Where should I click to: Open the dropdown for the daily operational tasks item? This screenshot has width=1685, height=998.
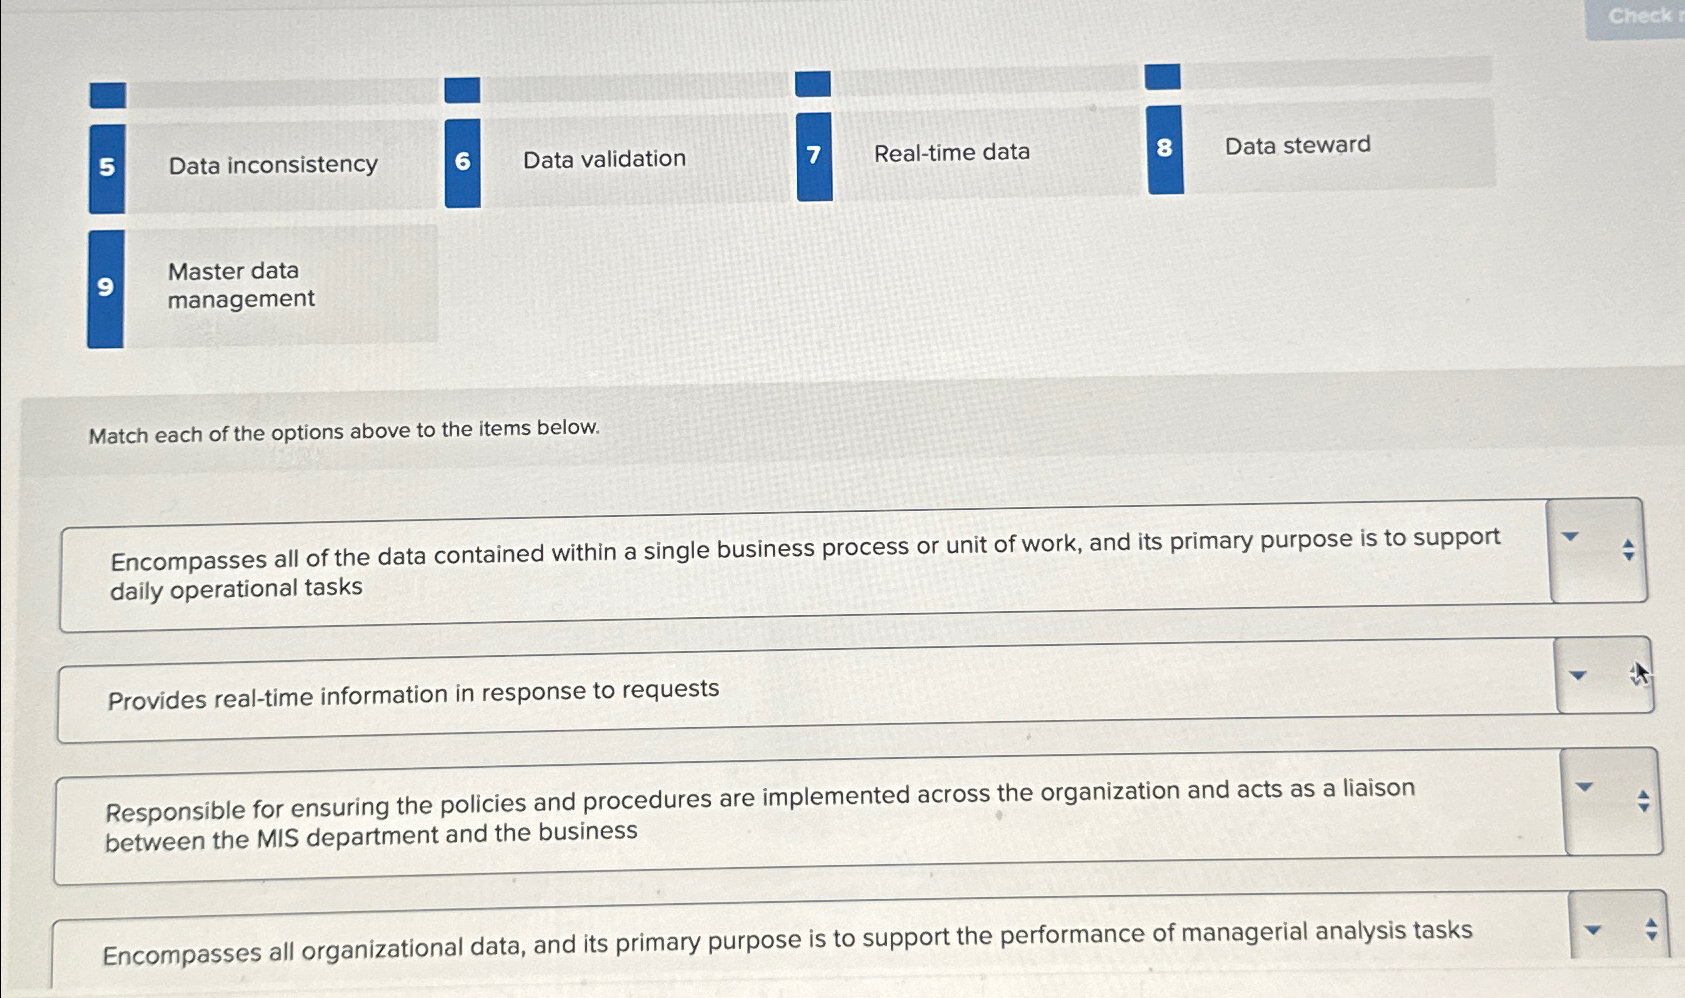(1570, 537)
